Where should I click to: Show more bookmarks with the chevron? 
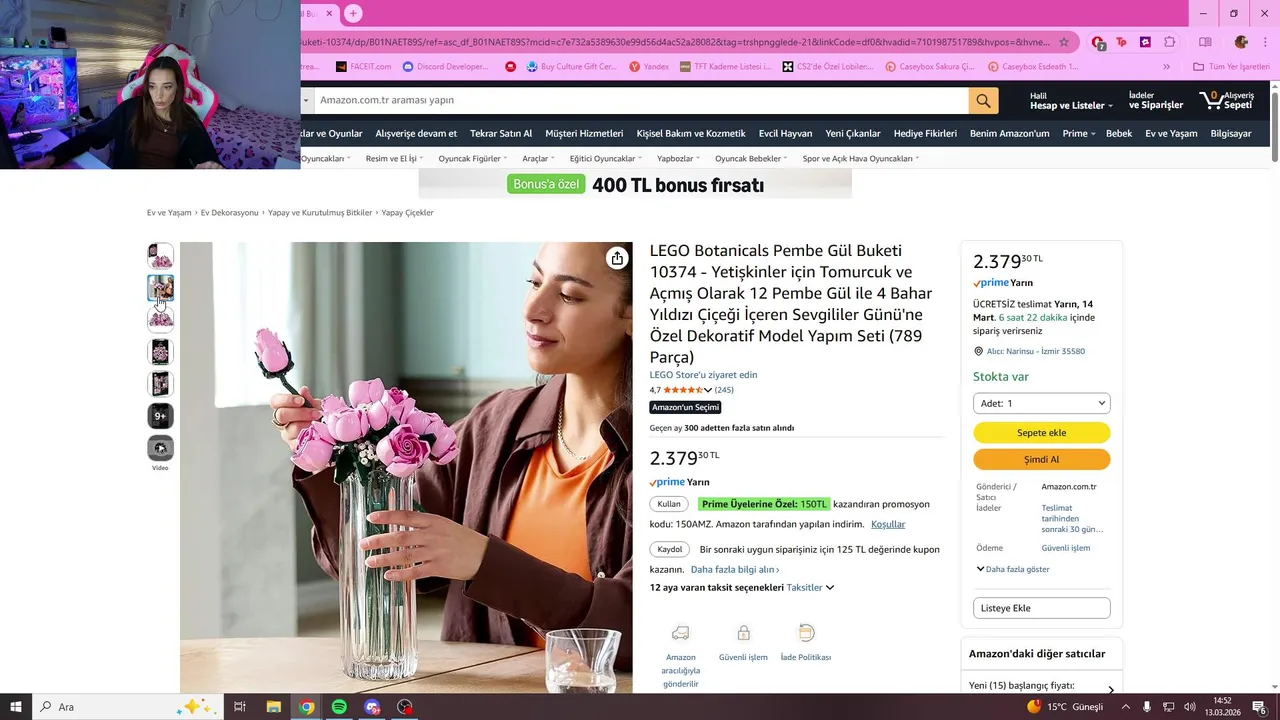point(1166,67)
